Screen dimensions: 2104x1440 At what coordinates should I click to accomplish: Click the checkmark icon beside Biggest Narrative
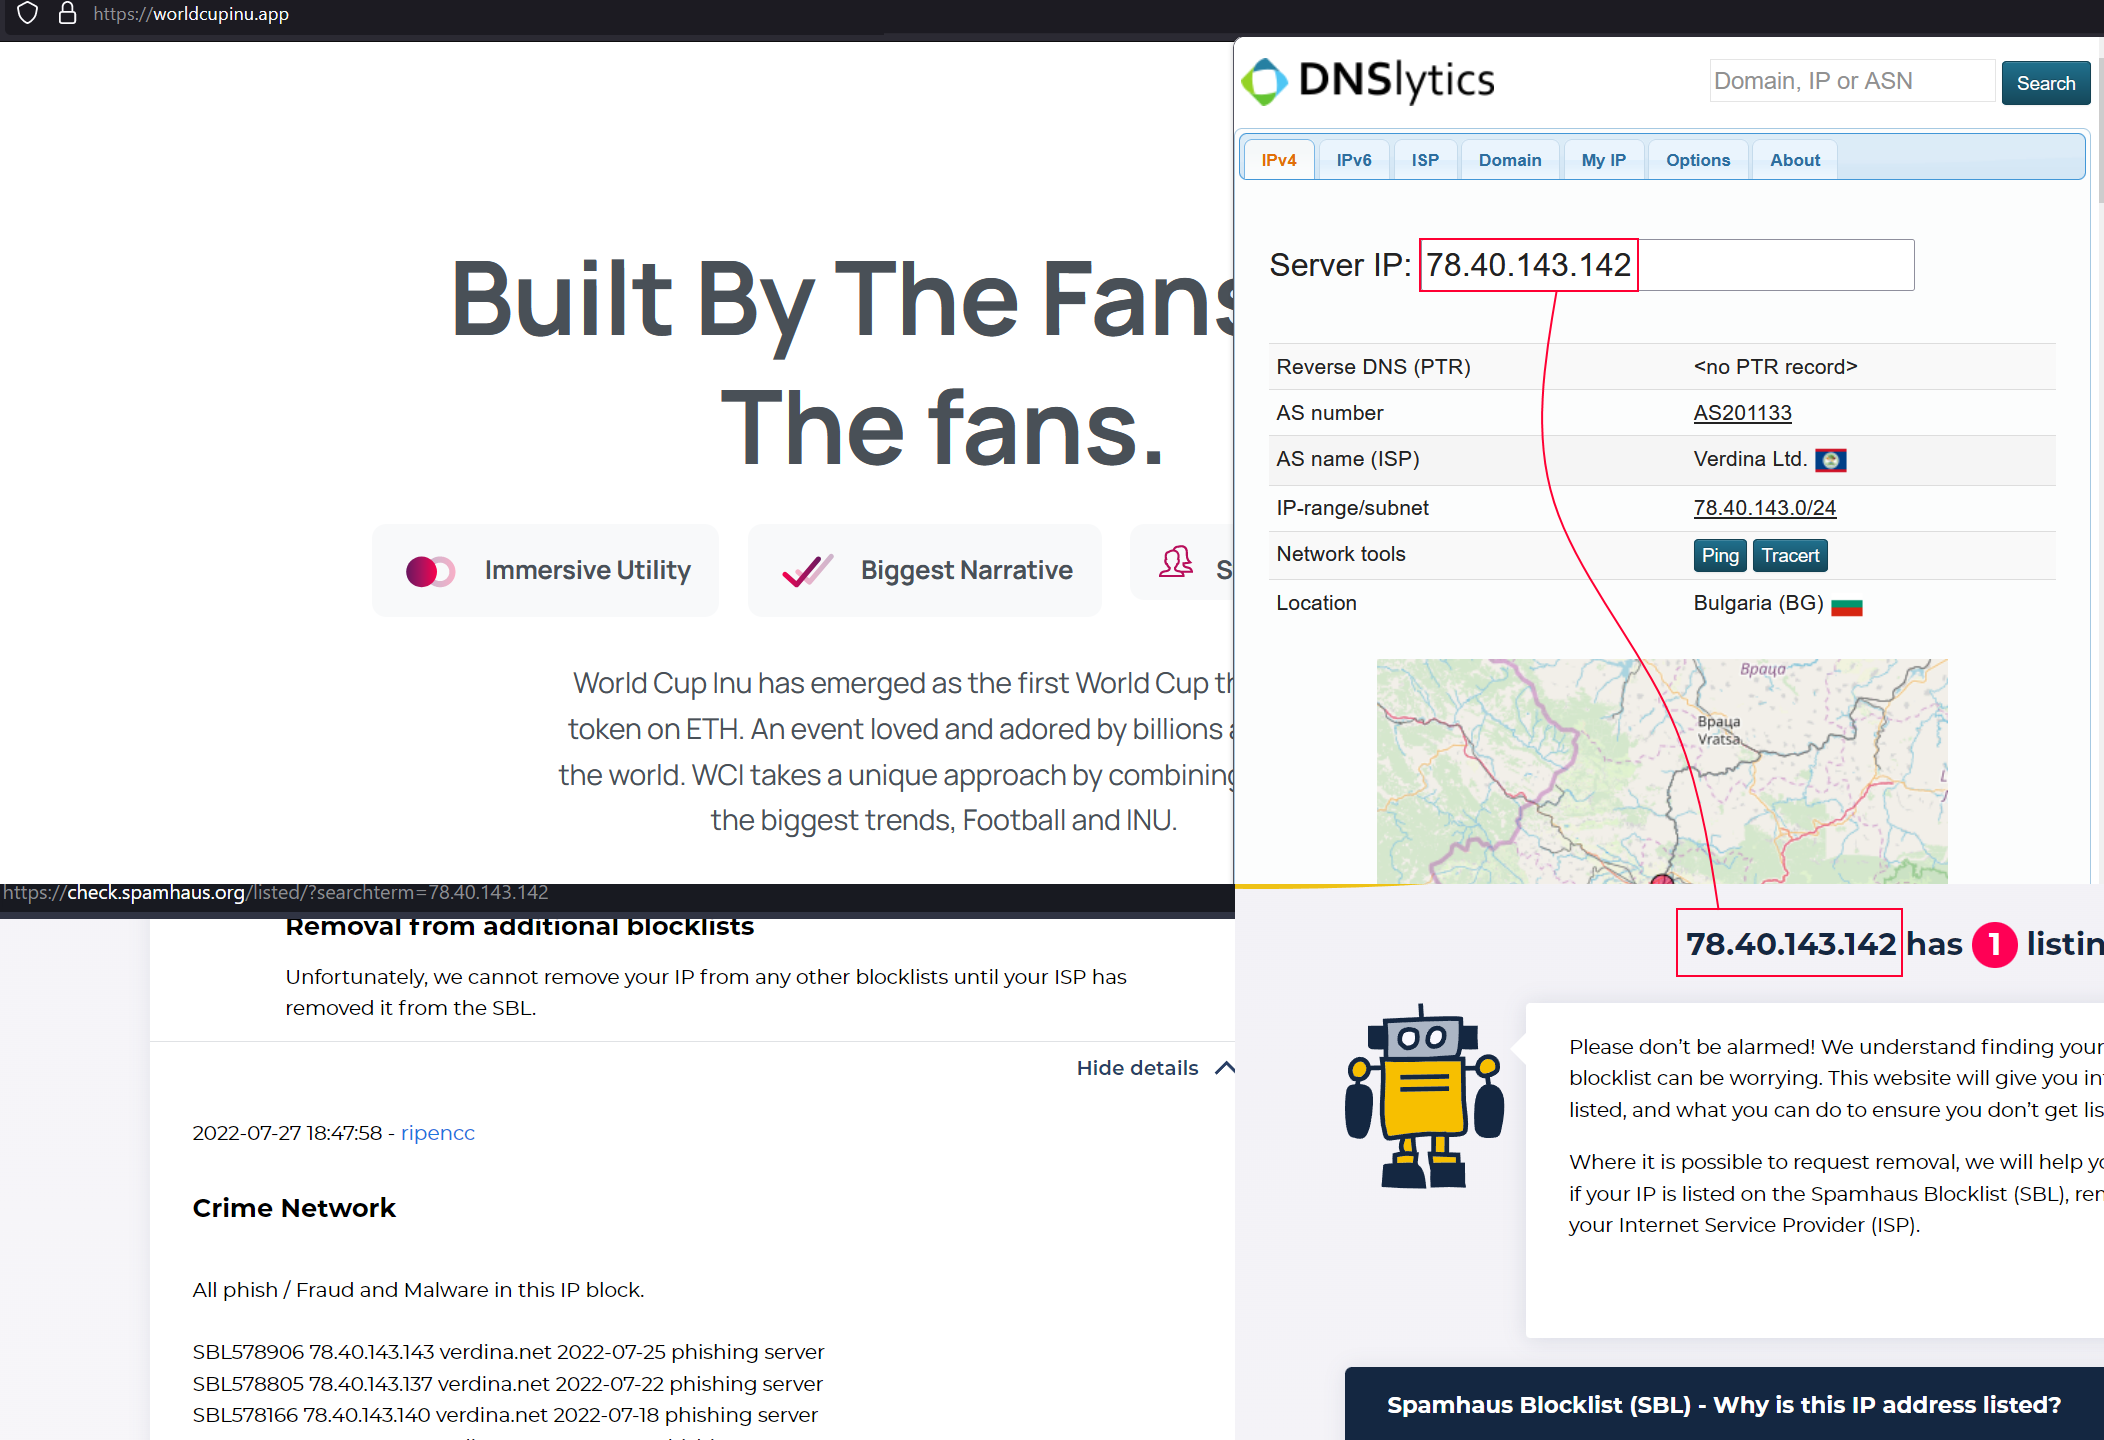[x=806, y=569]
